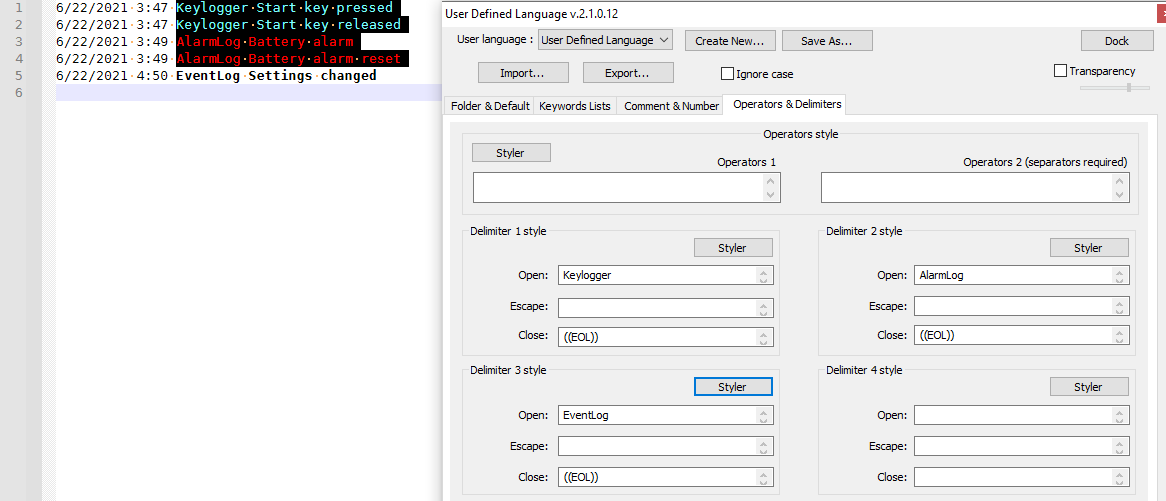The image size is (1166, 501).
Task: Click line 3 'AlarmLog Battery alarm' text
Action: (264, 41)
